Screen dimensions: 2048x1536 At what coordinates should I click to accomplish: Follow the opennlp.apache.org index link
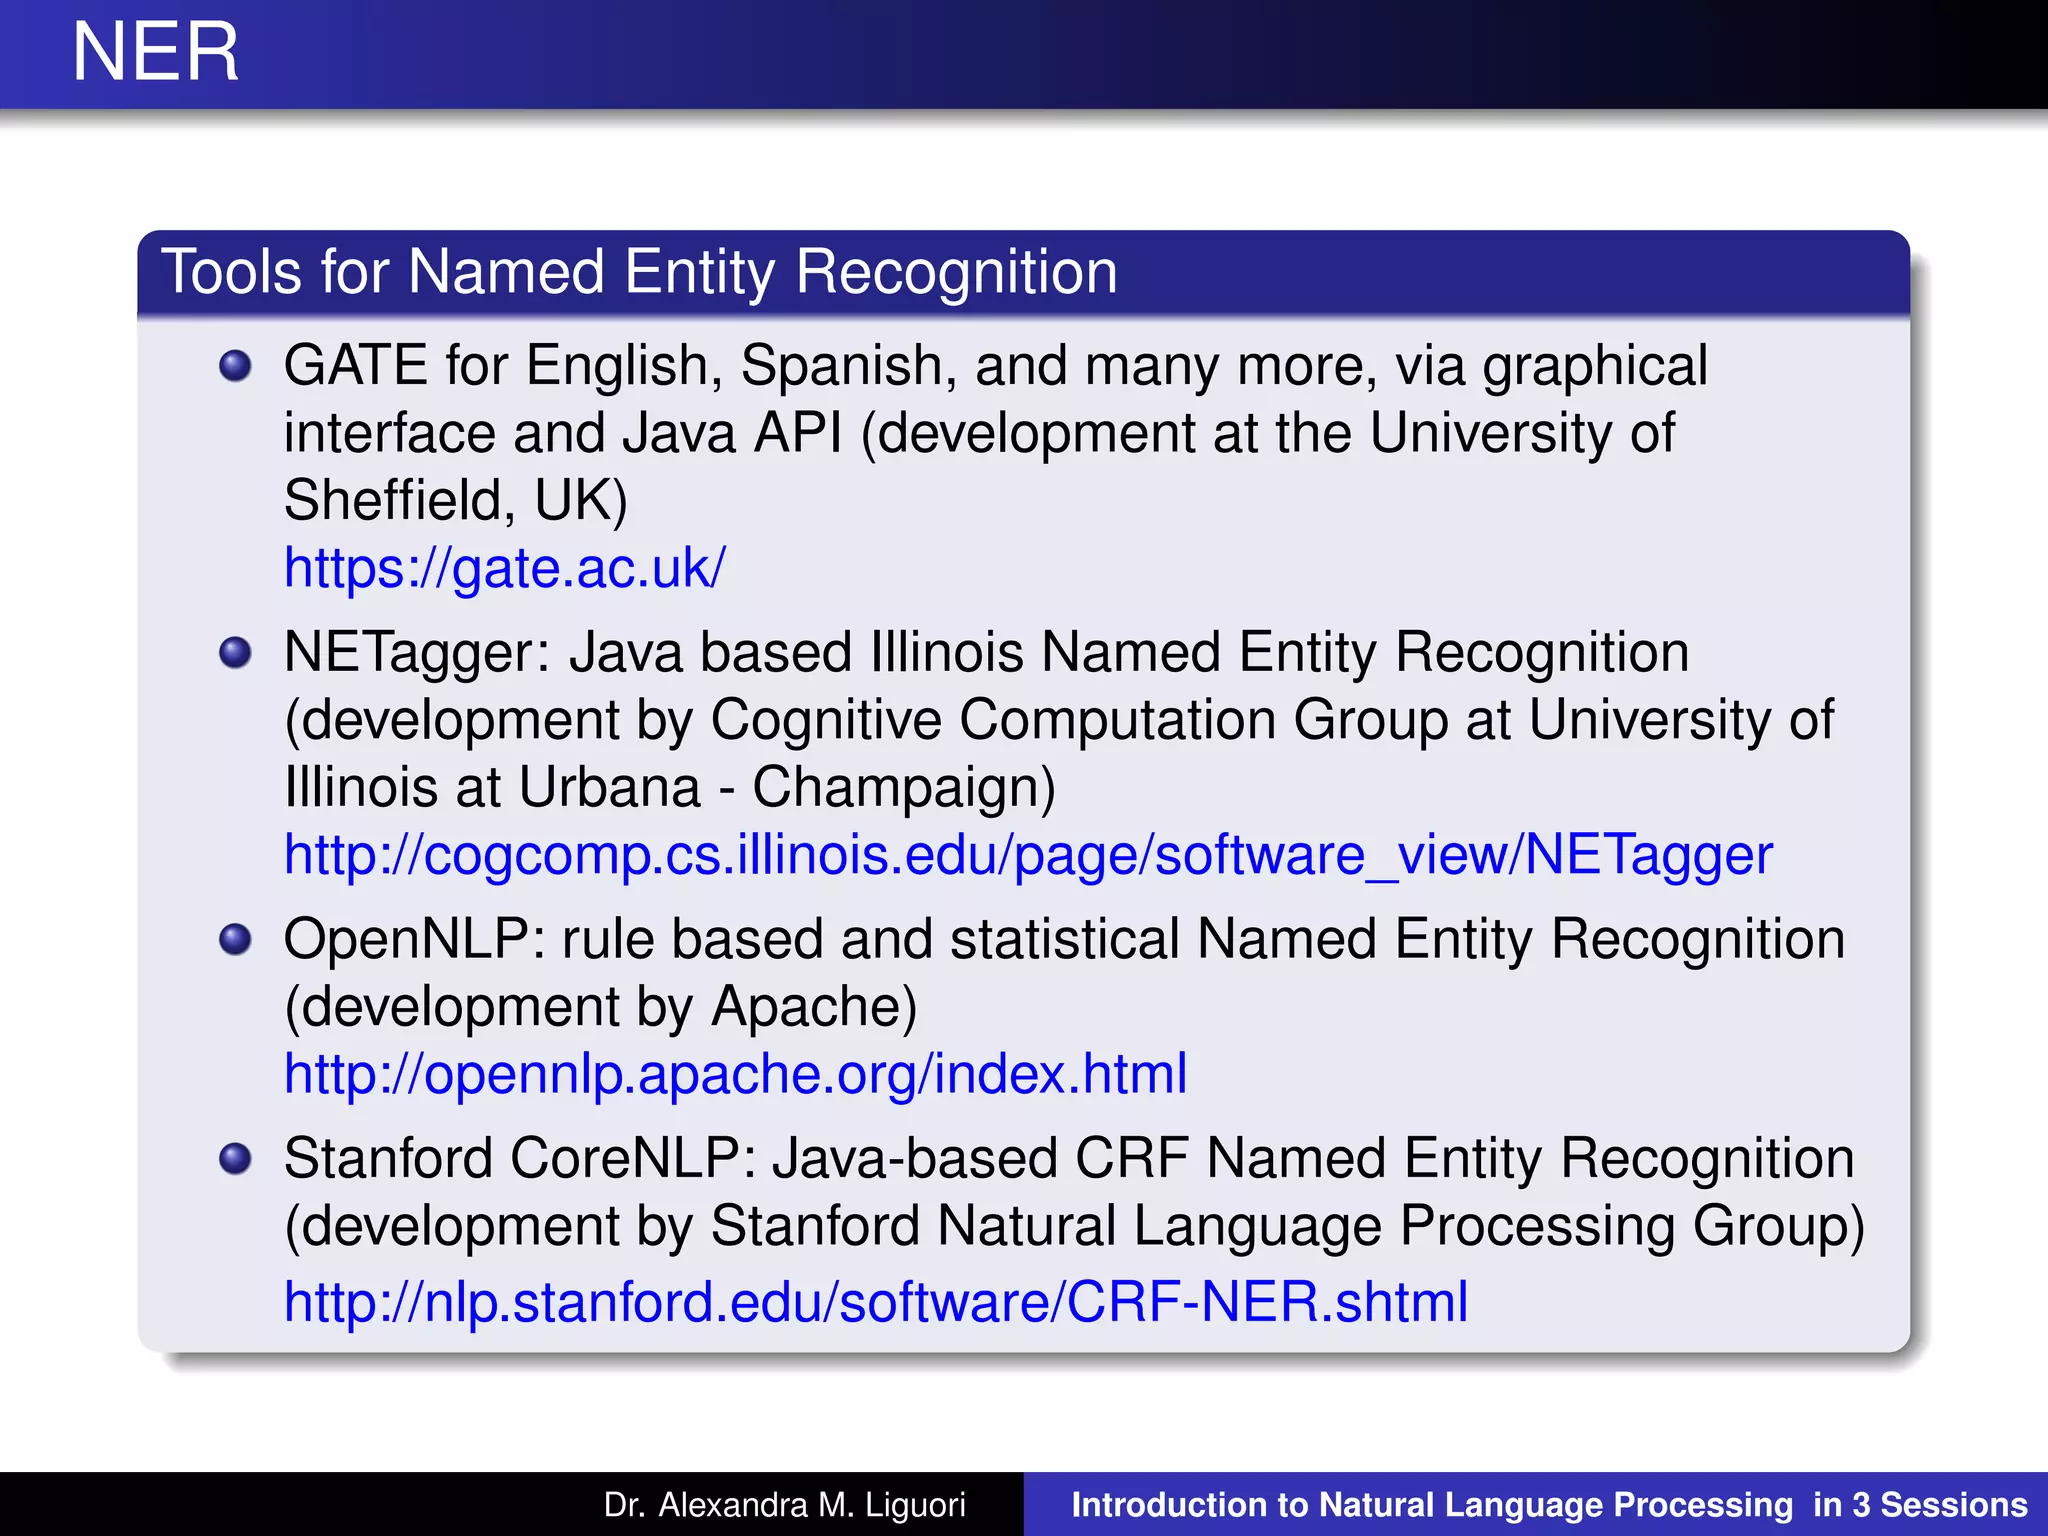point(736,1074)
